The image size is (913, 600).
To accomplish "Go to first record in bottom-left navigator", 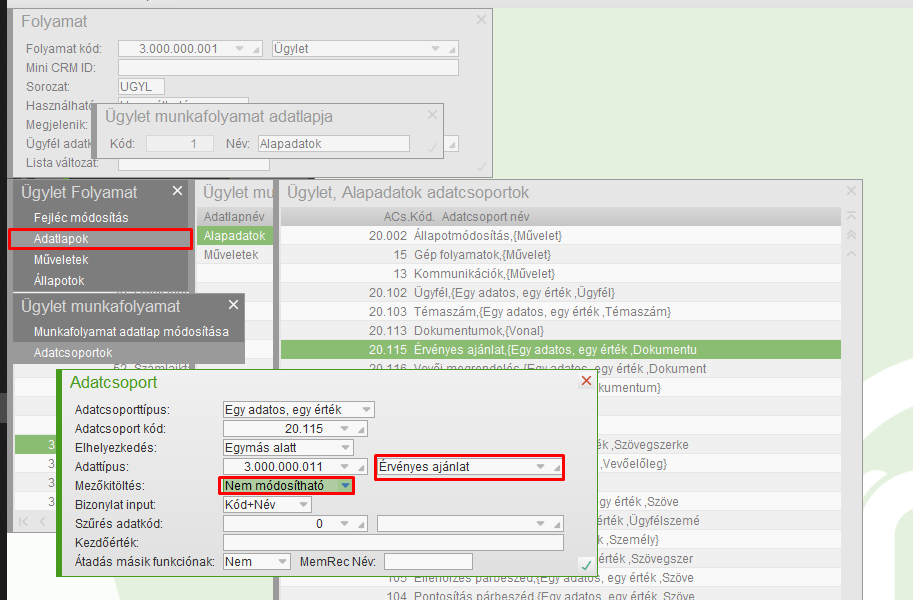I will 23,521.
